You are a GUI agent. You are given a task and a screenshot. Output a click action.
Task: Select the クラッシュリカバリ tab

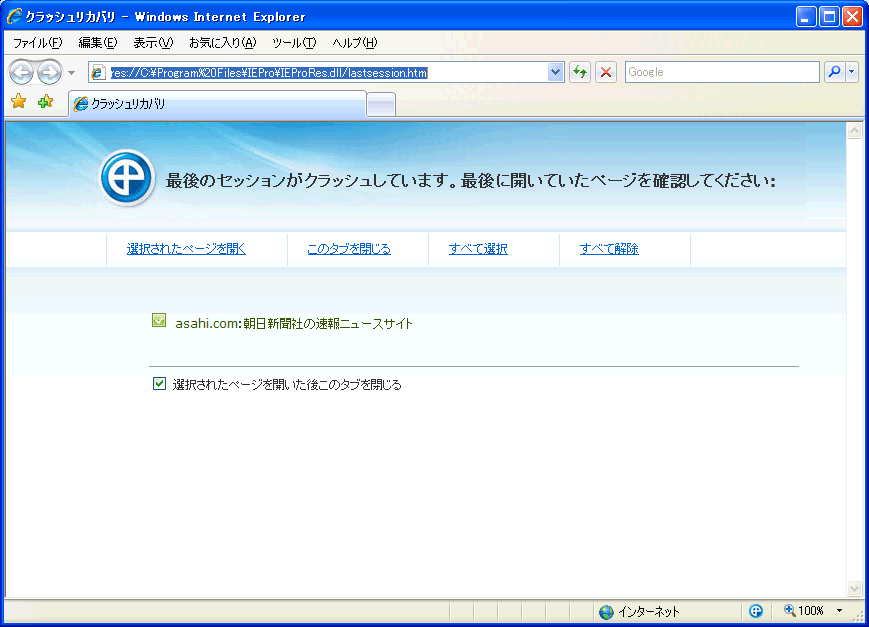pos(217,104)
